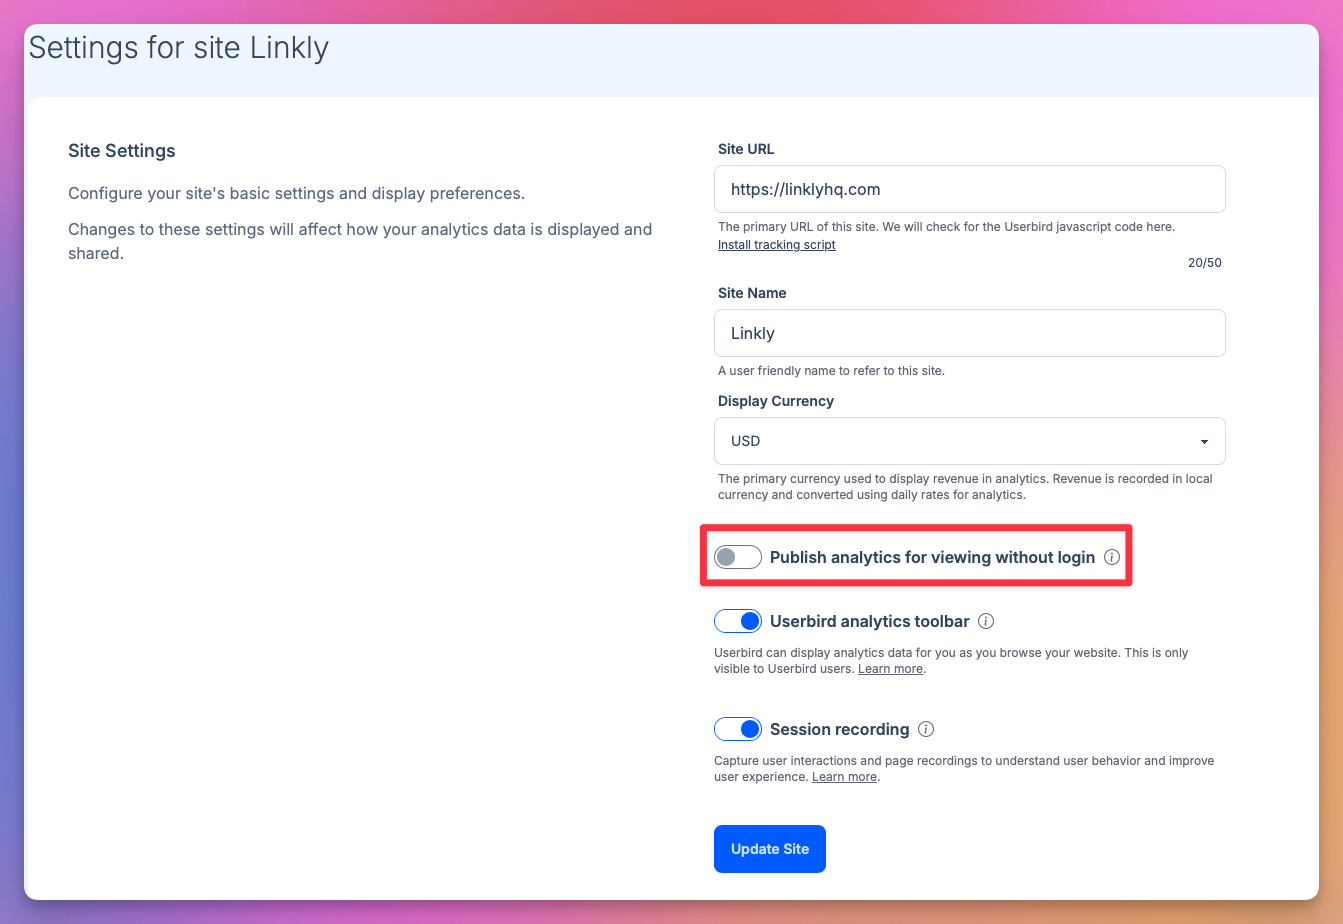Viewport: 1343px width, 924px height.
Task: Click the 20/50 character counter
Action: coord(1204,262)
